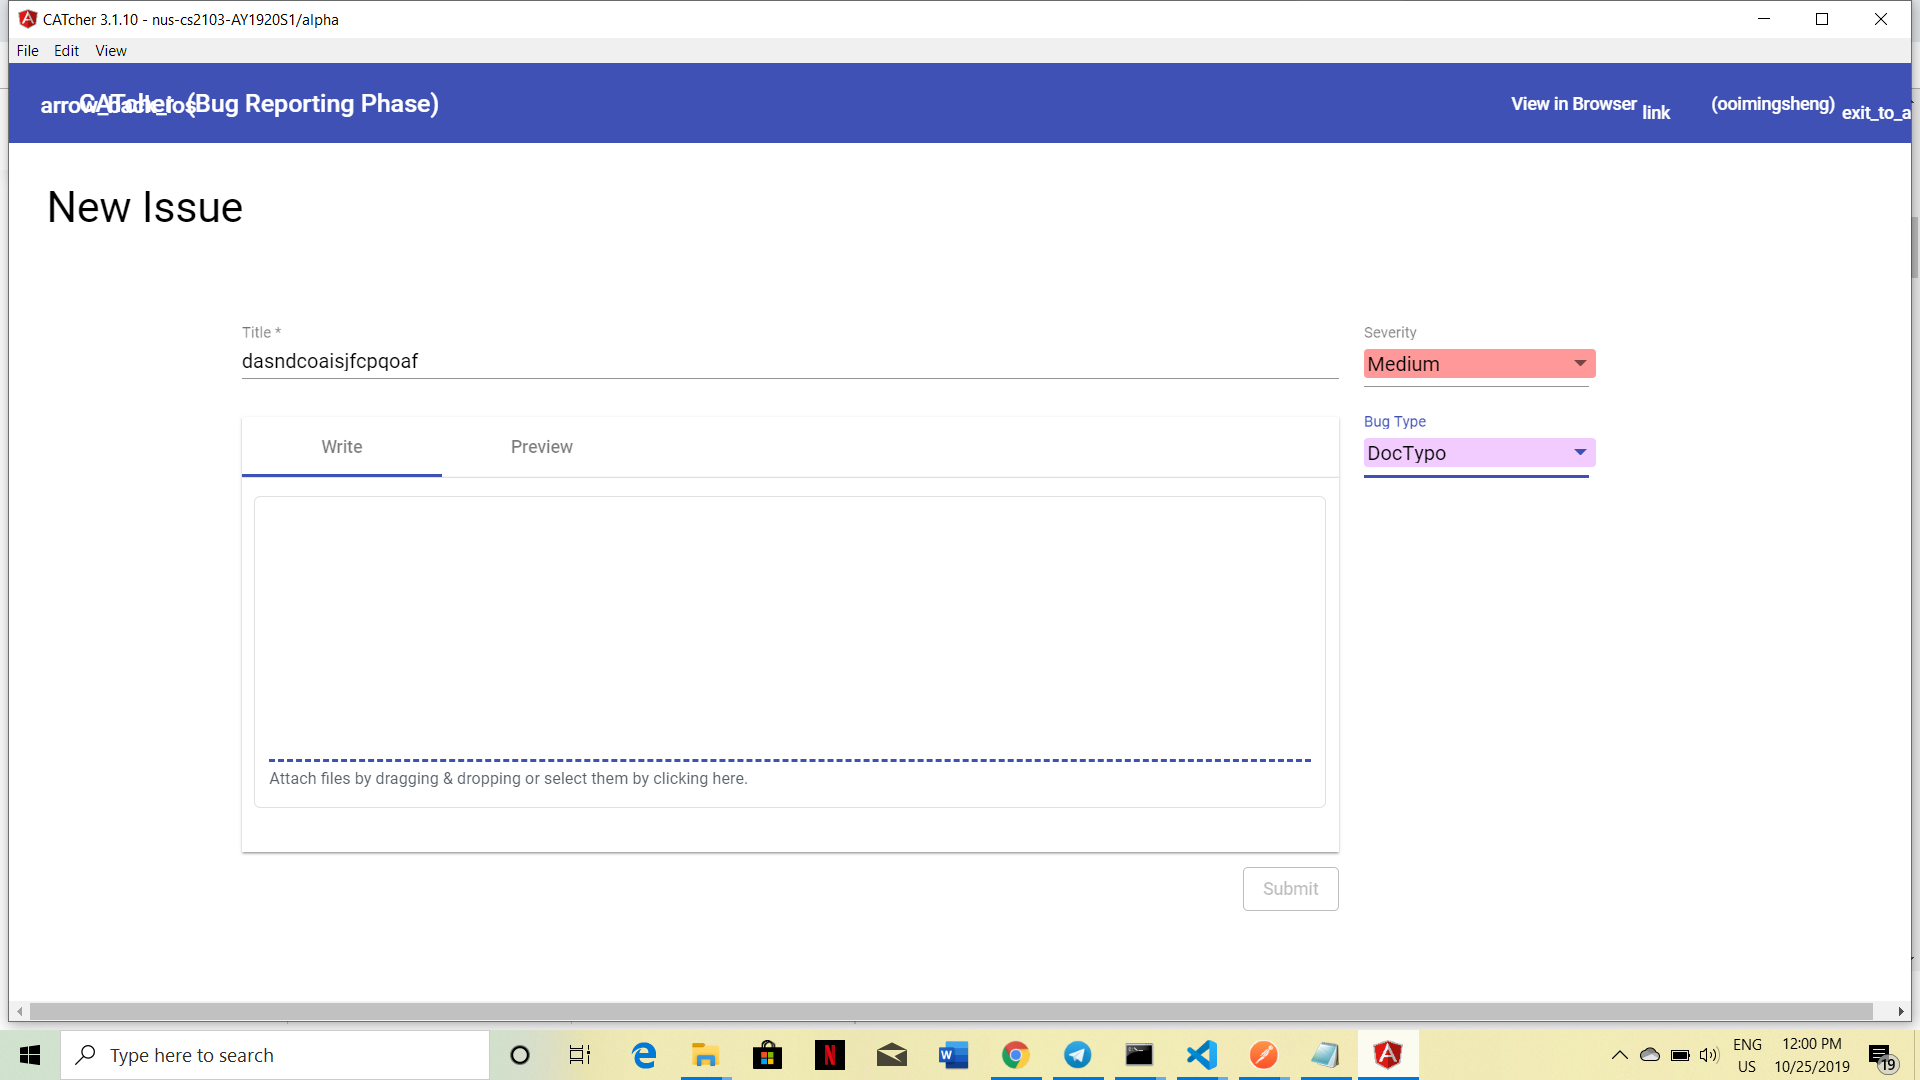The height and width of the screenshot is (1080, 1920).
Task: Open Netflix from the taskbar
Action: [829, 1055]
